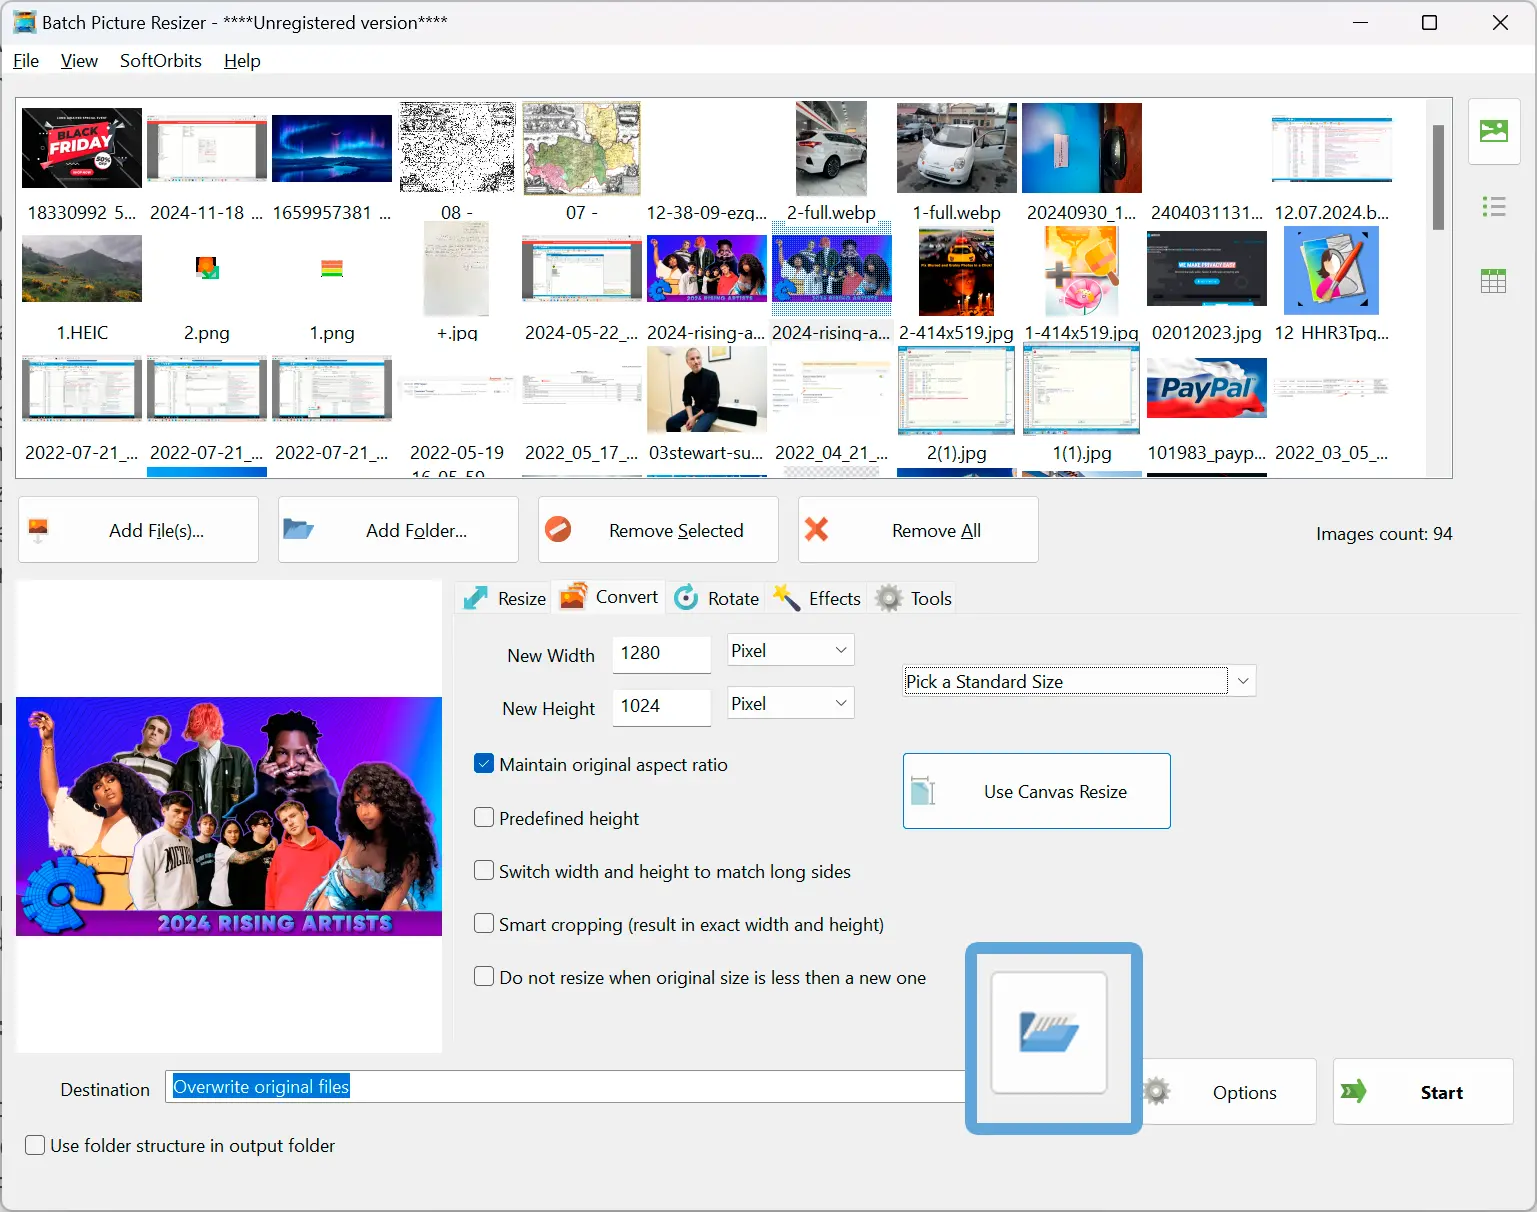Select the 12.07.2024.b thumbnail
This screenshot has width=1537, height=1212.
[x=1332, y=150]
